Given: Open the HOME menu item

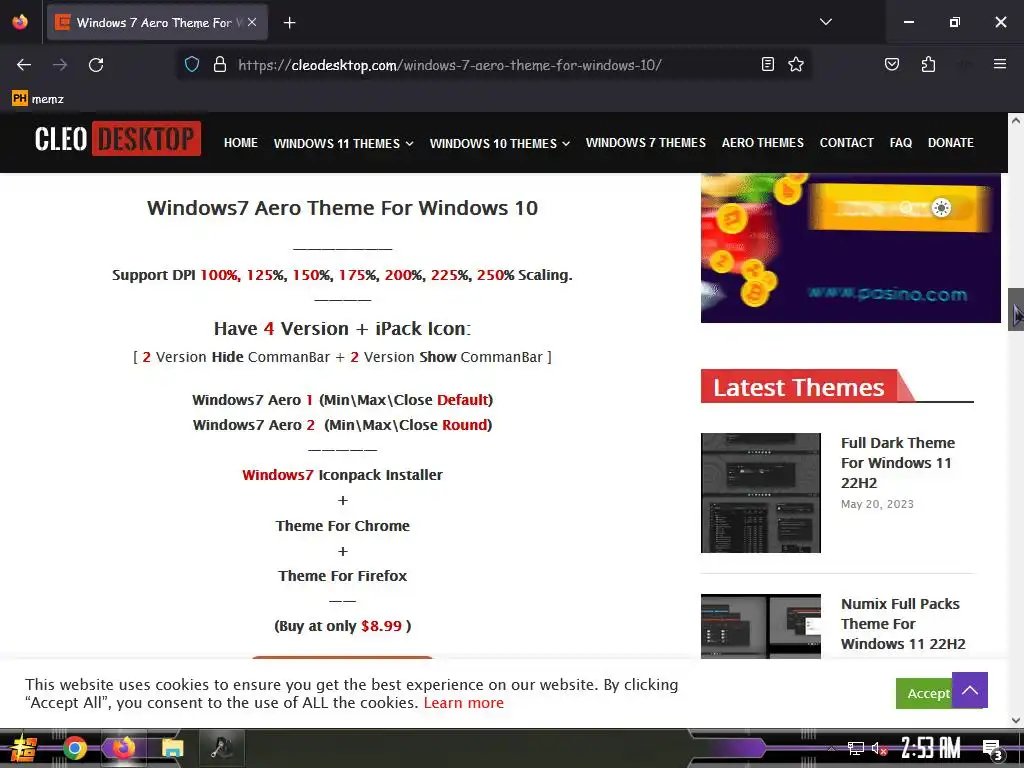Looking at the screenshot, I should coord(240,142).
